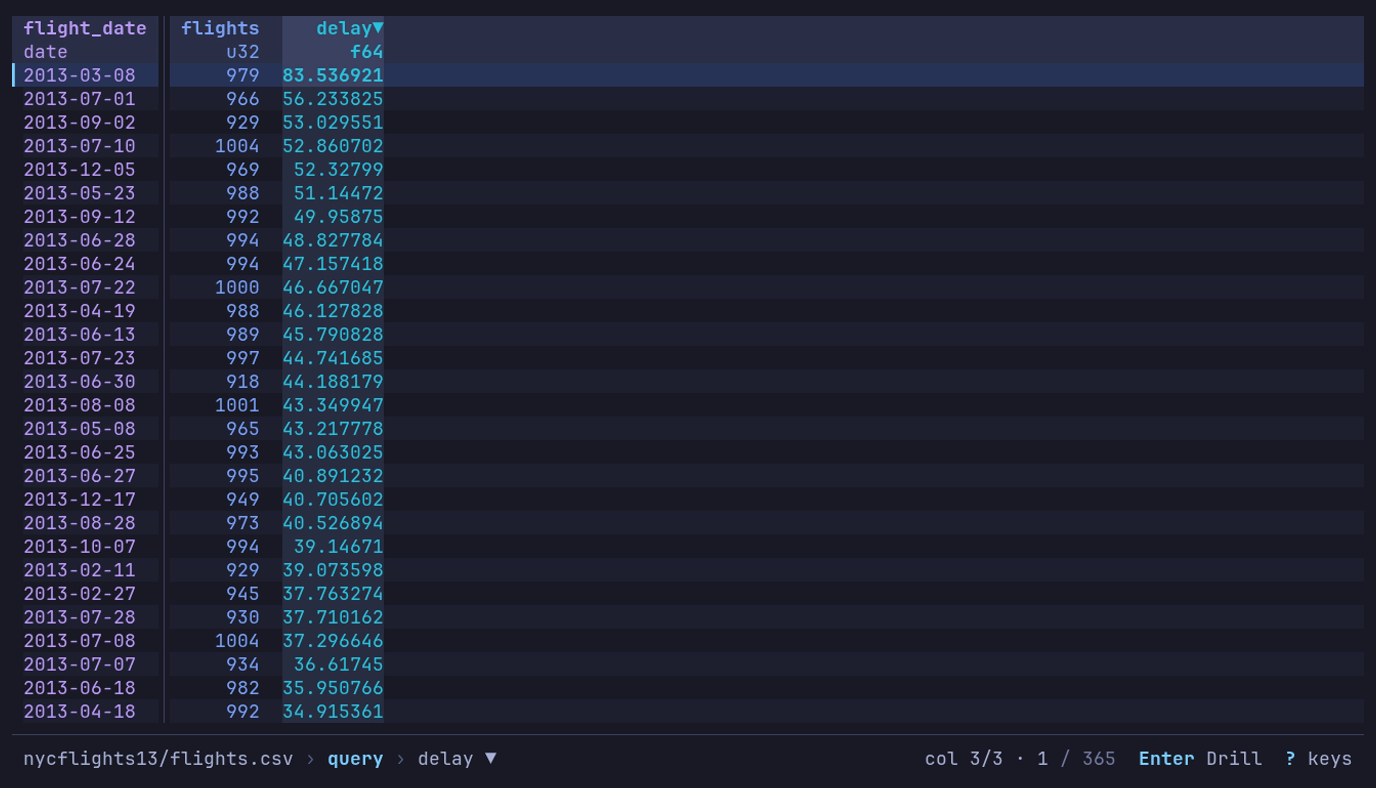Click delay value 35.950766
1376x788 pixels.
(333, 688)
